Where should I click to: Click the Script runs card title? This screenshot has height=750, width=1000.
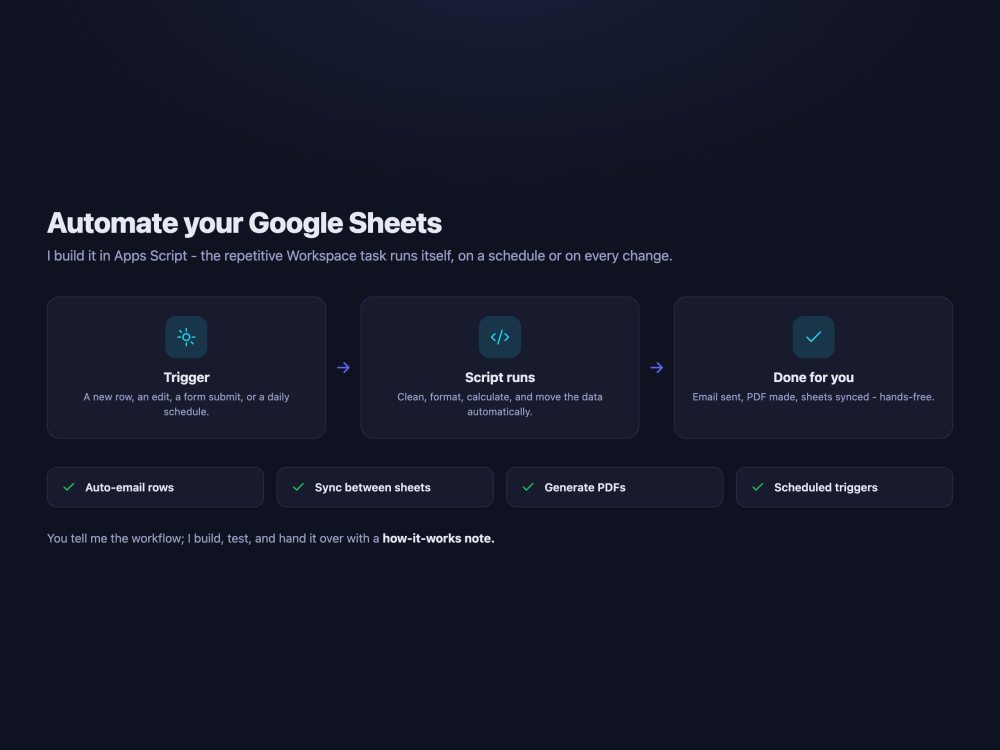500,378
